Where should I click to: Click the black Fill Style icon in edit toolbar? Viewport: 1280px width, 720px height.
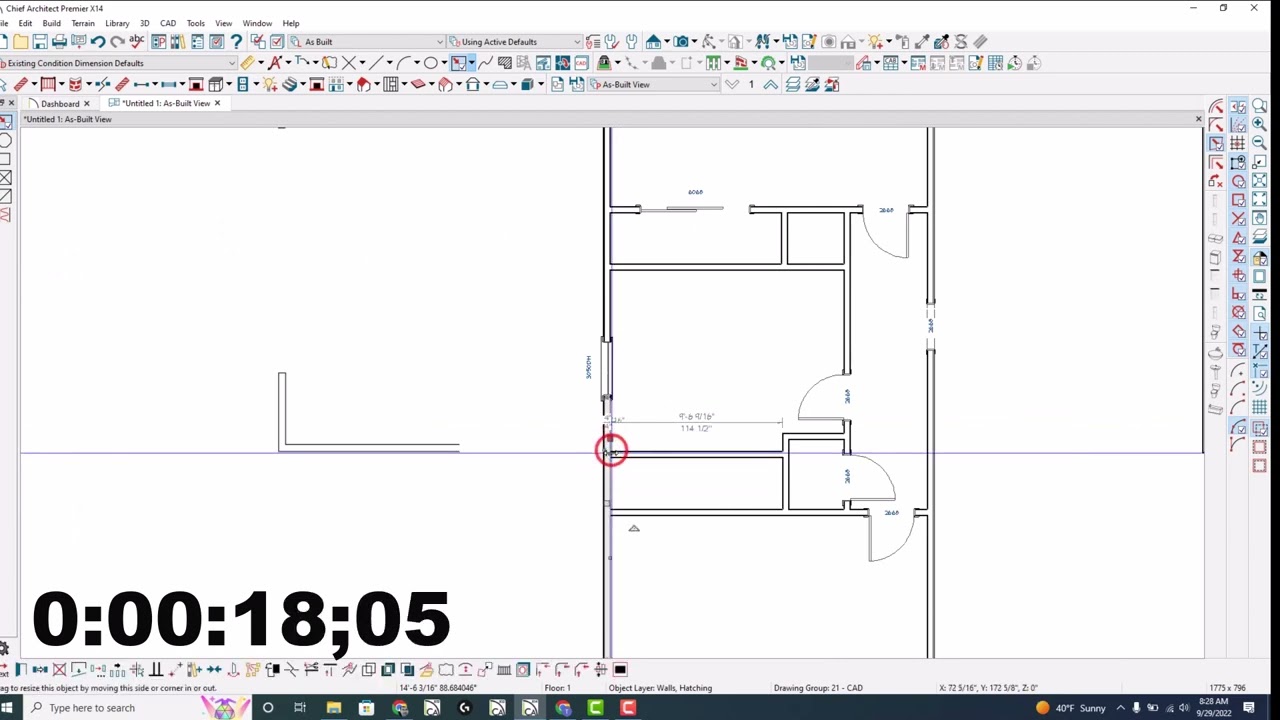click(x=620, y=670)
